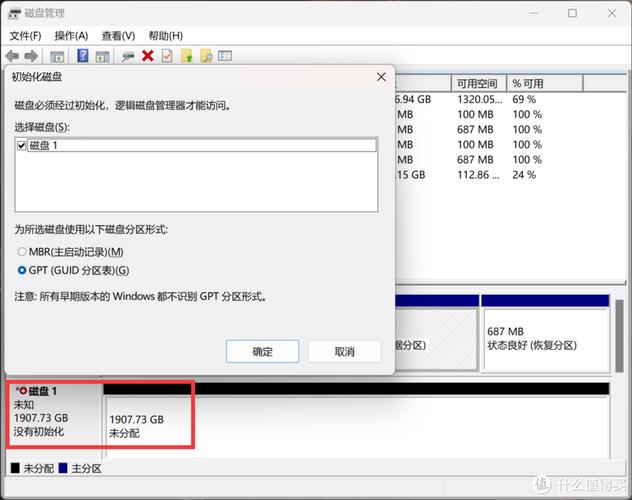
Task: Open the 查看(V) menu
Action: 118,36
